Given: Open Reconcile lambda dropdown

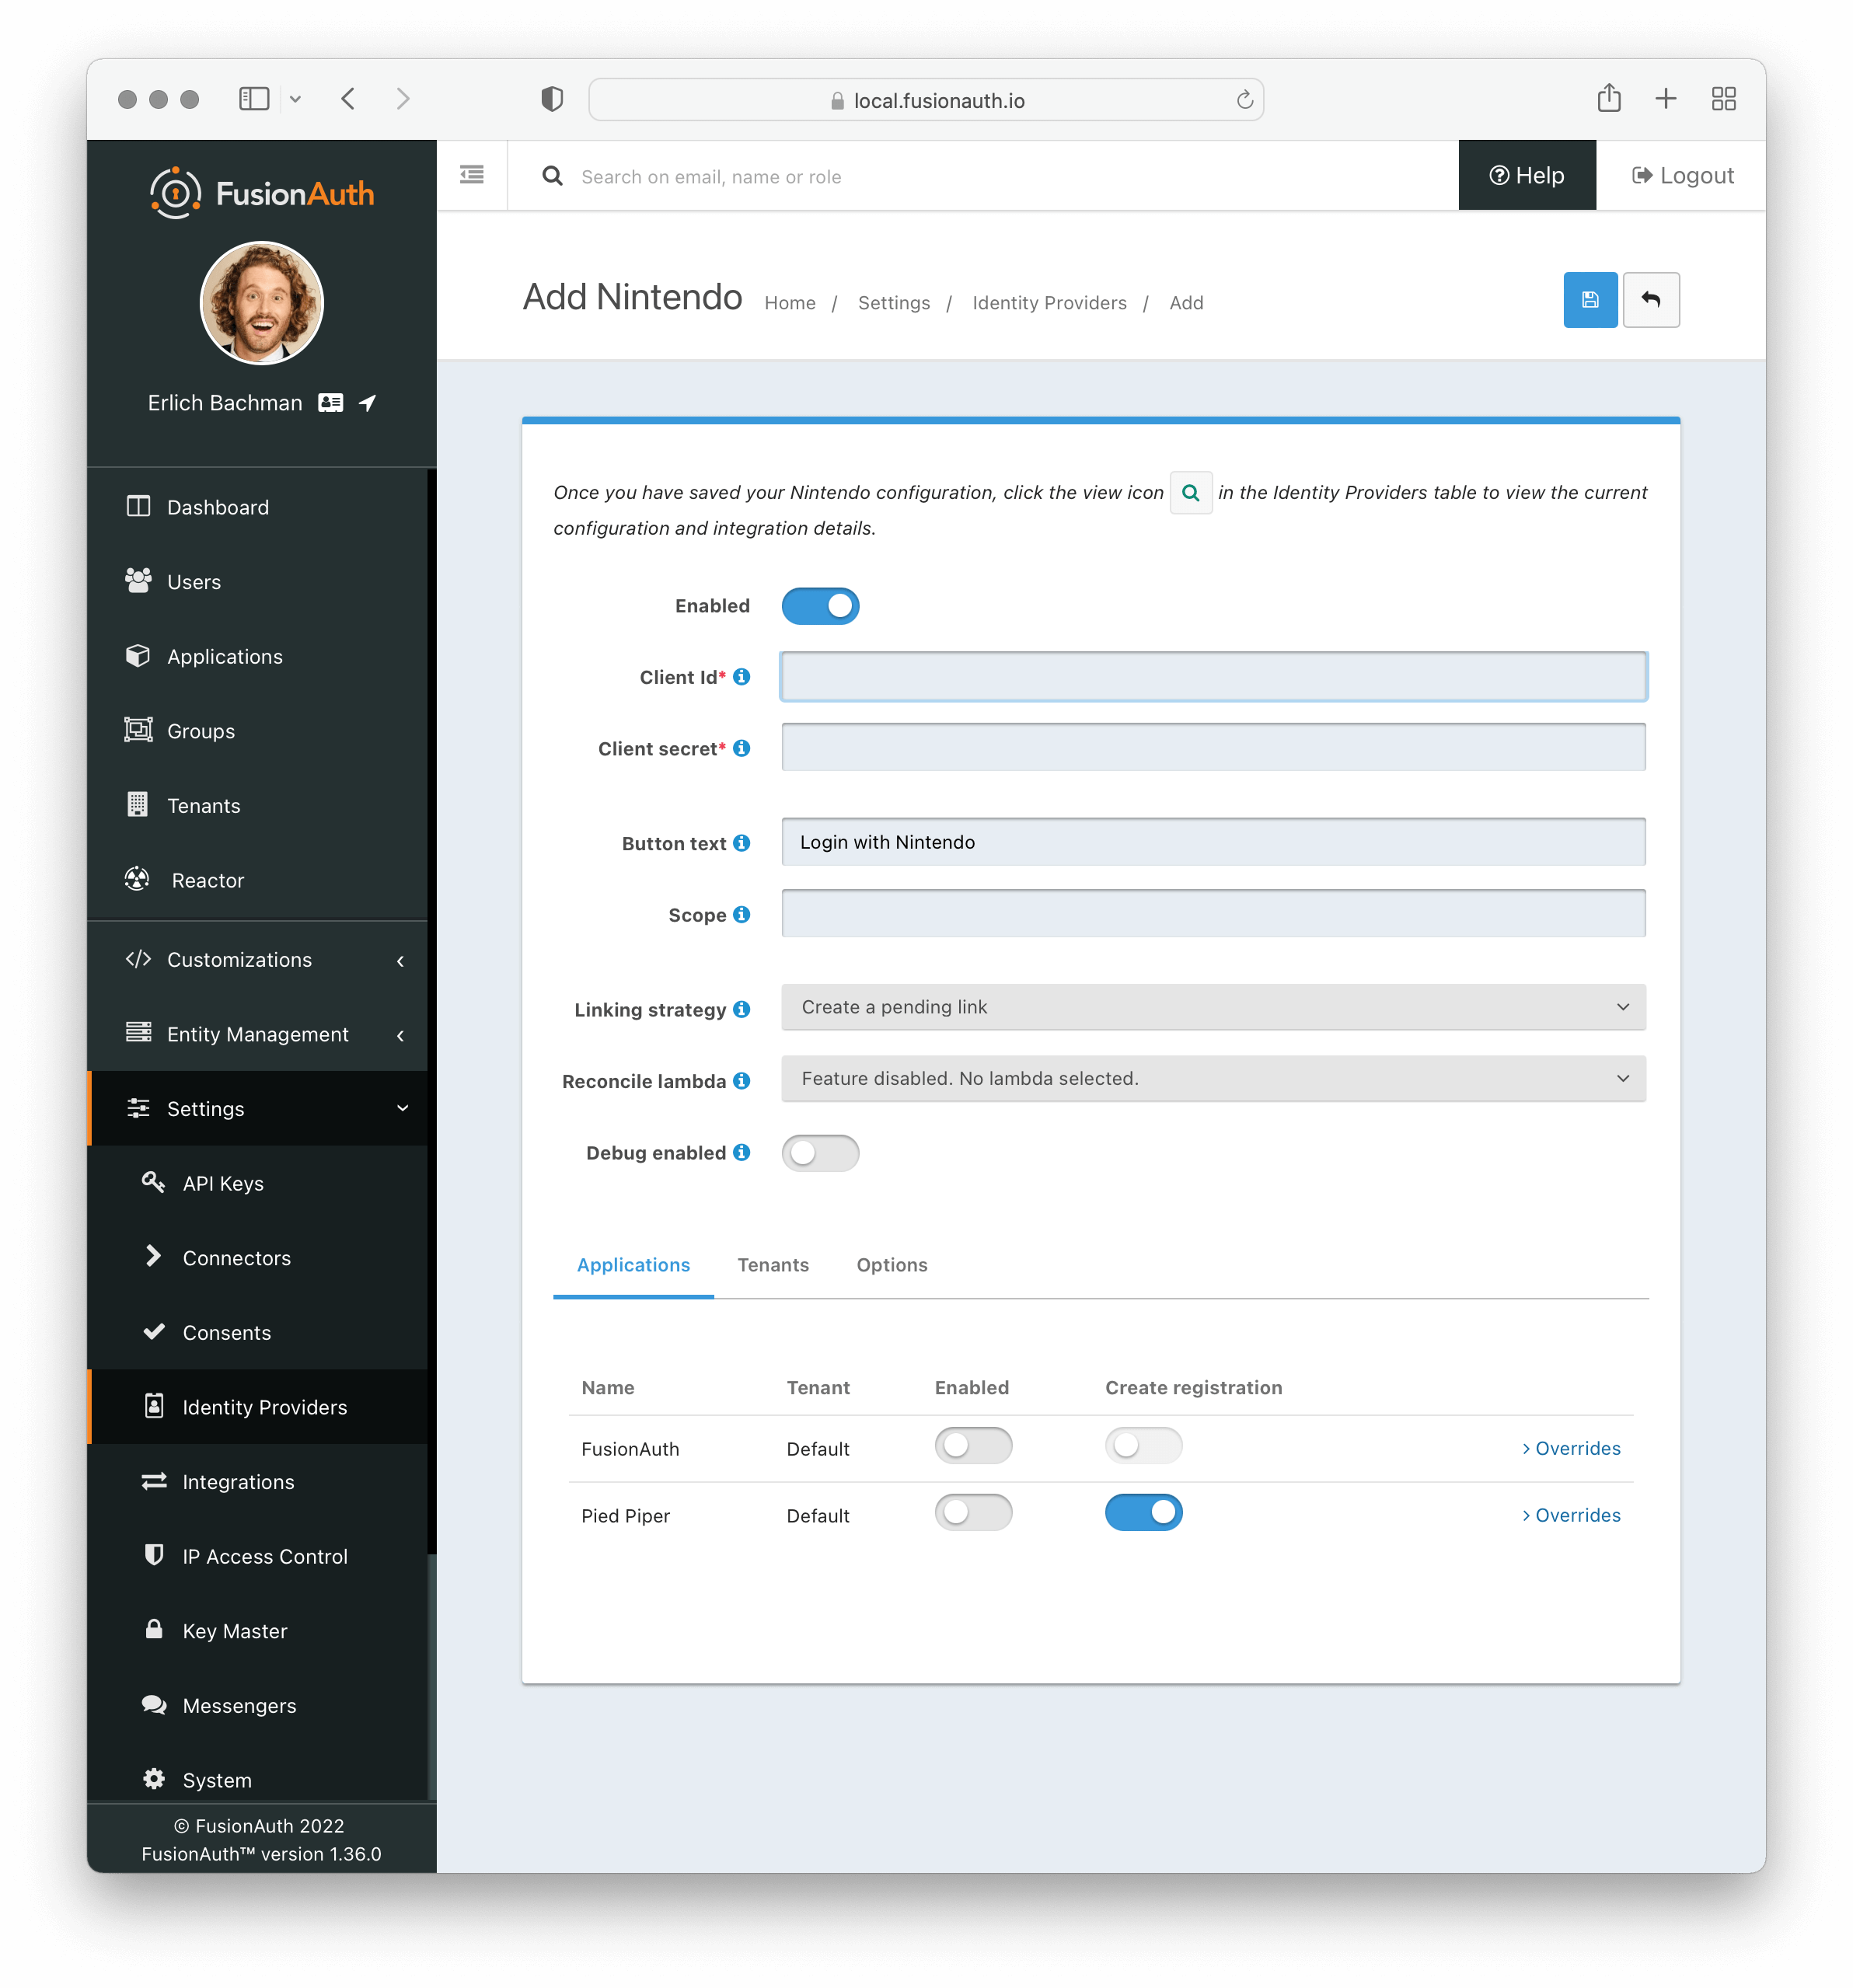Looking at the screenshot, I should click(x=1214, y=1078).
